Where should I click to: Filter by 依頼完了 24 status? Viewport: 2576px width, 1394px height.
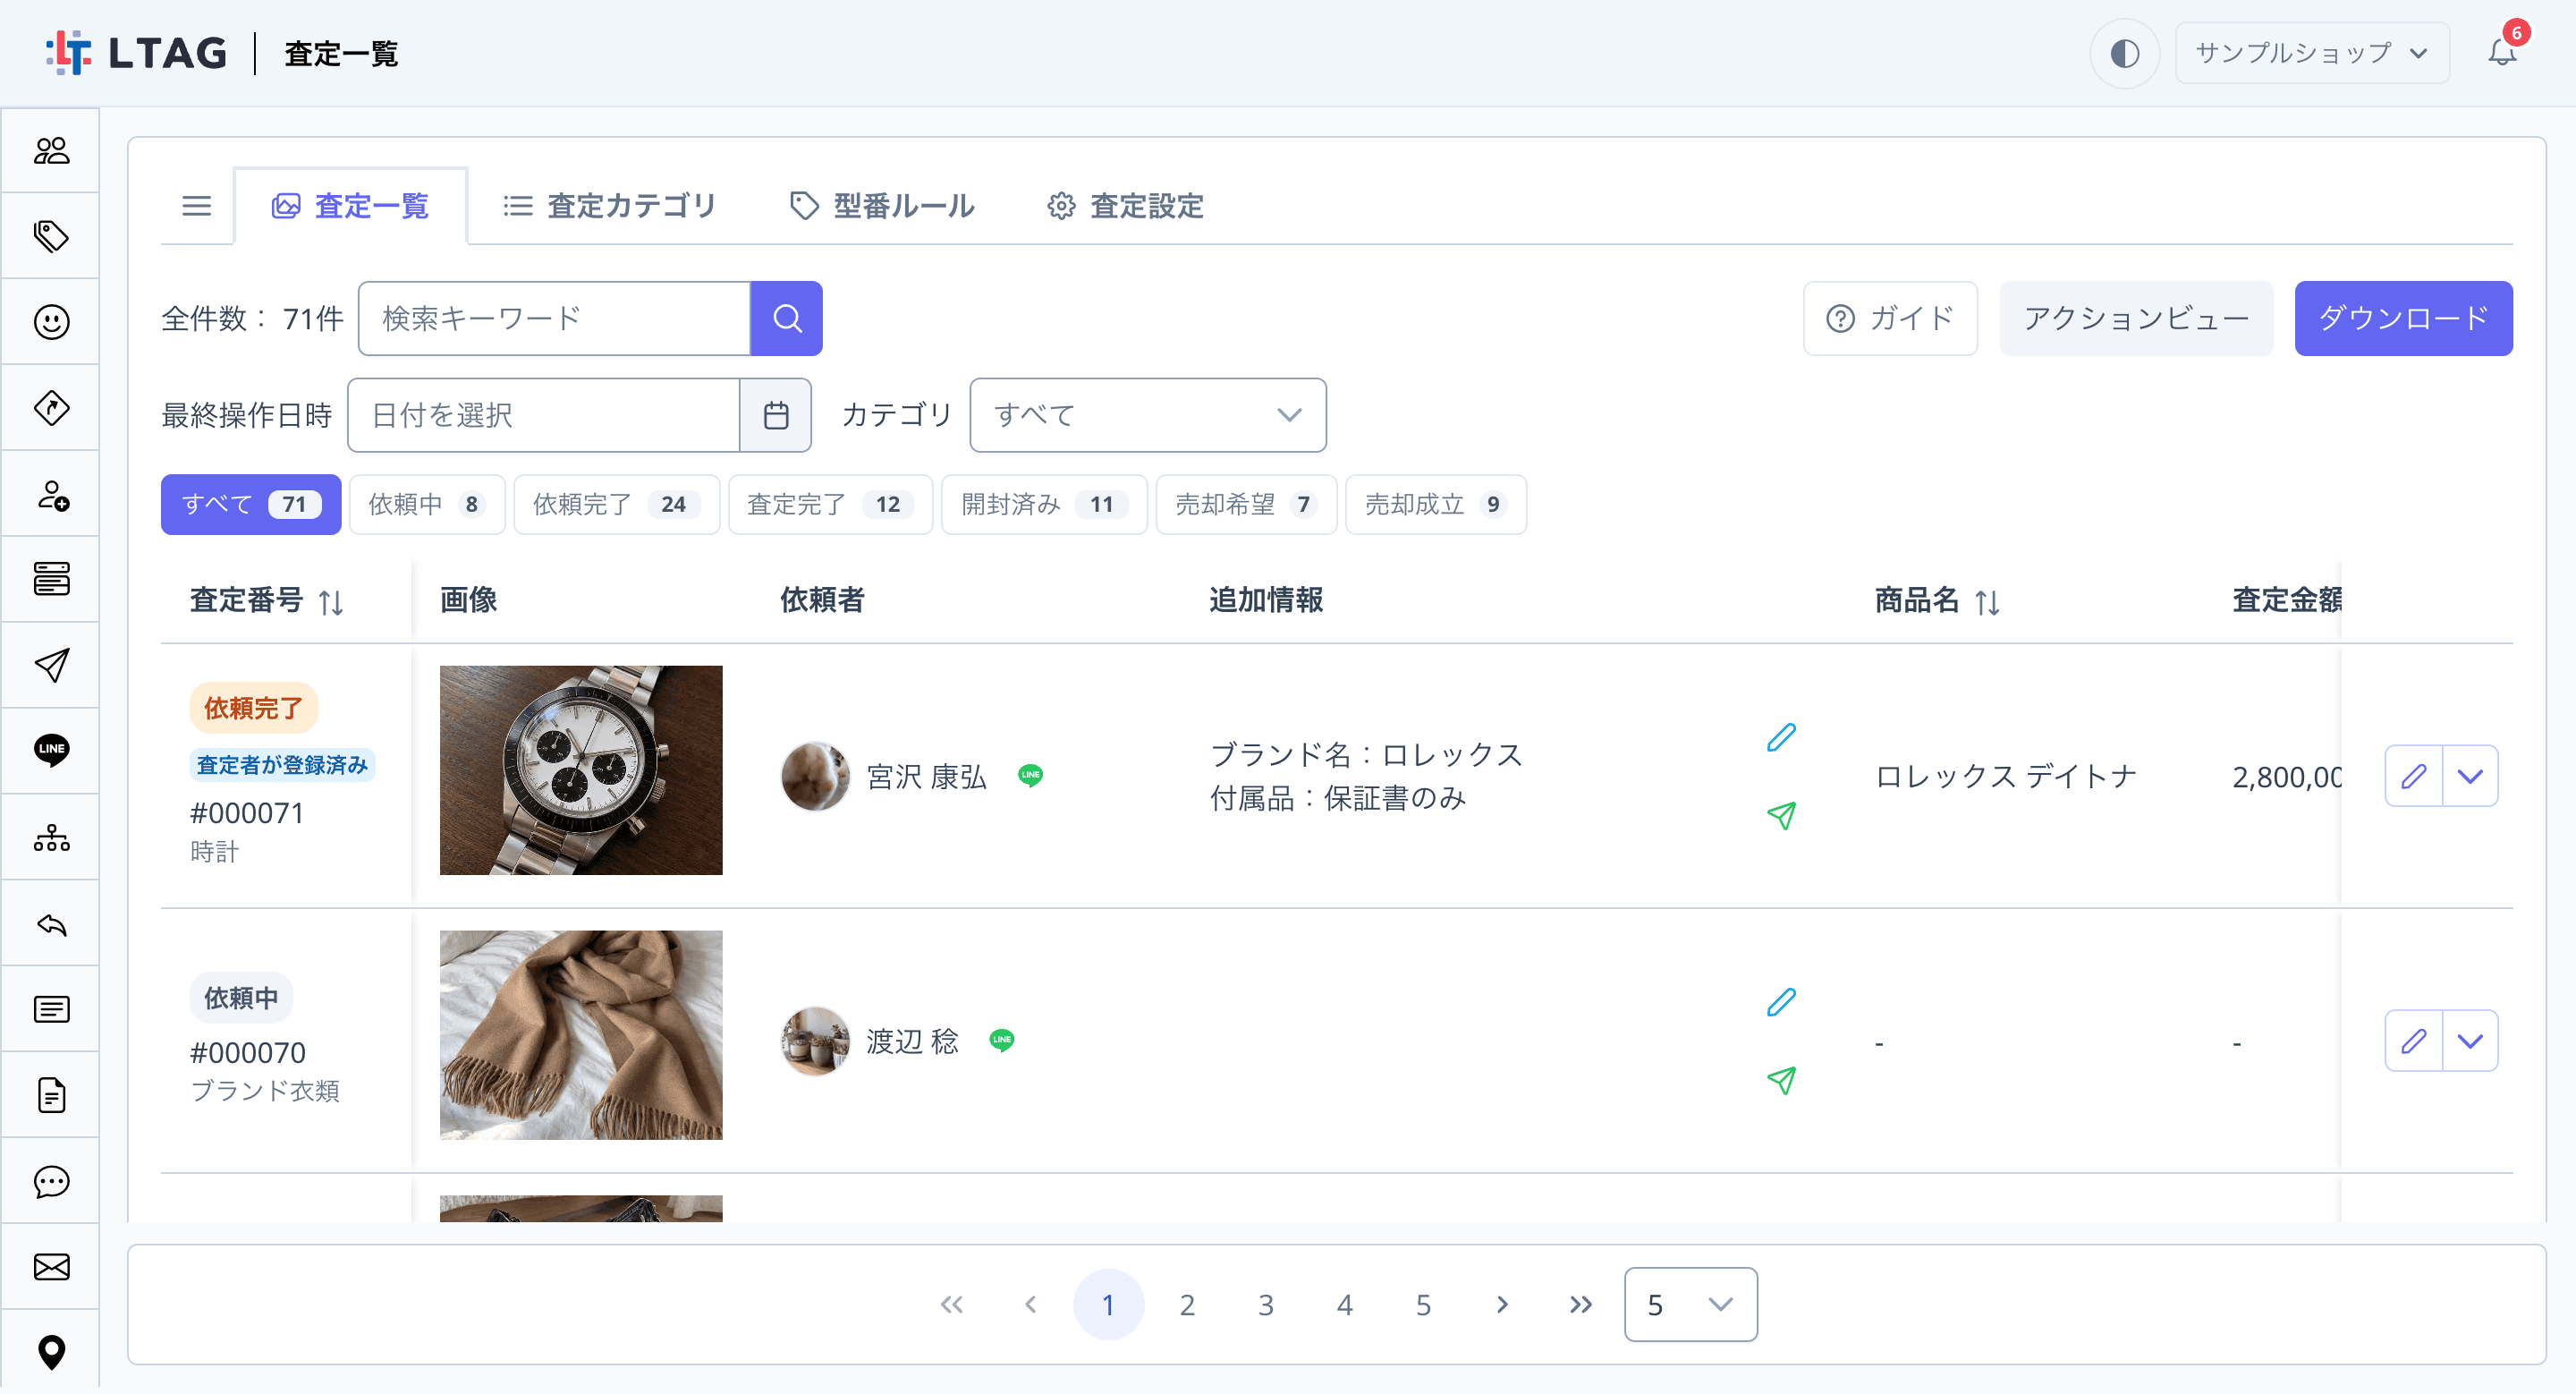[616, 504]
